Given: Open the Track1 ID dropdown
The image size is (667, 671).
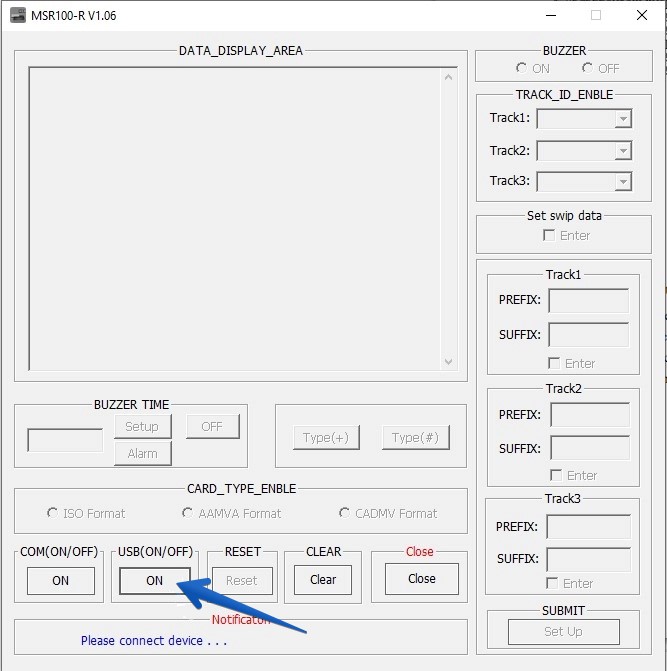Looking at the screenshot, I should pyautogui.click(x=623, y=119).
